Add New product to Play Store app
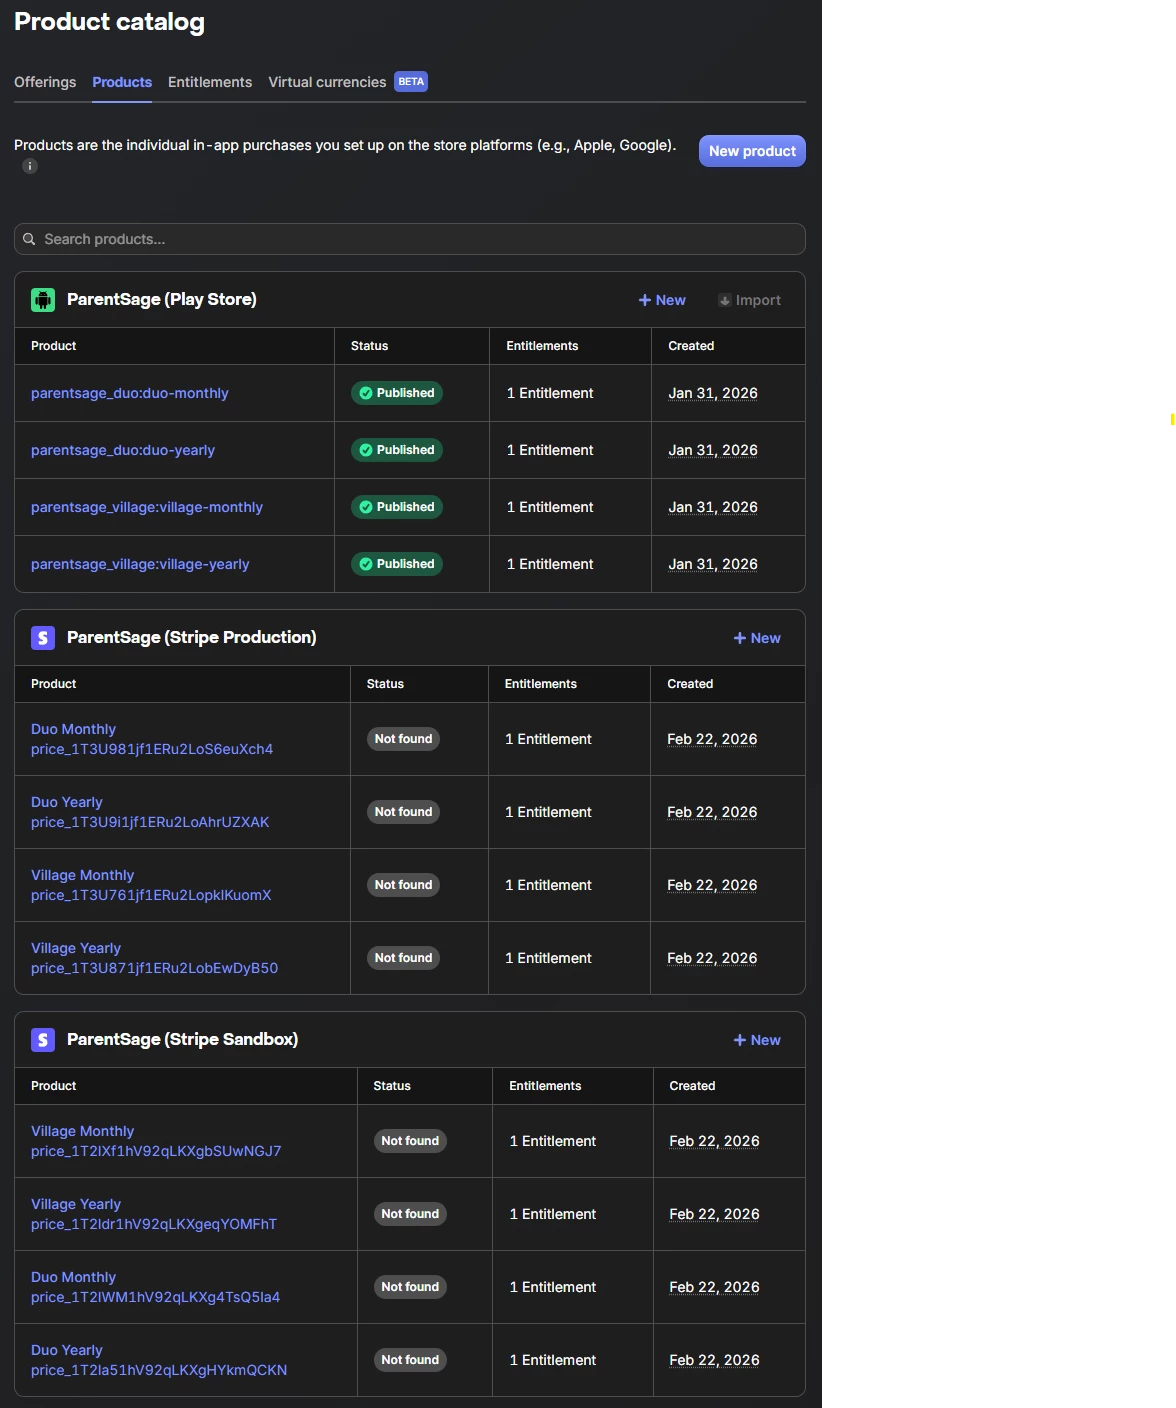Screen dimensions: 1176x1408 tap(662, 300)
